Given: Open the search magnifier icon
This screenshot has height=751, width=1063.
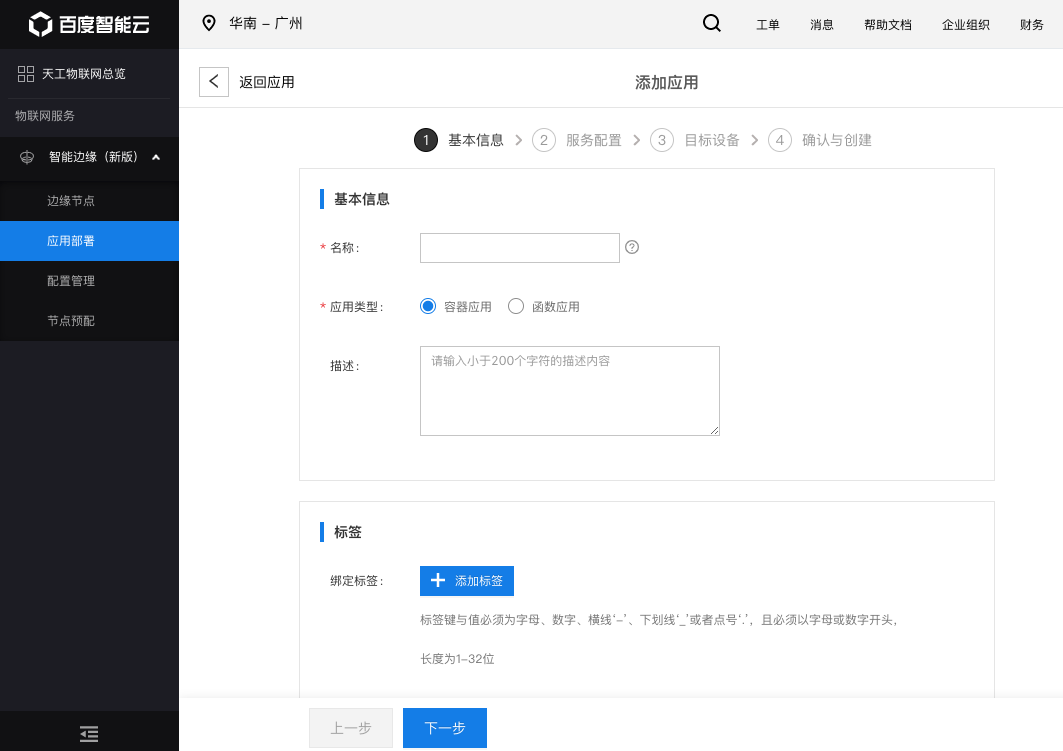Looking at the screenshot, I should point(712,23).
